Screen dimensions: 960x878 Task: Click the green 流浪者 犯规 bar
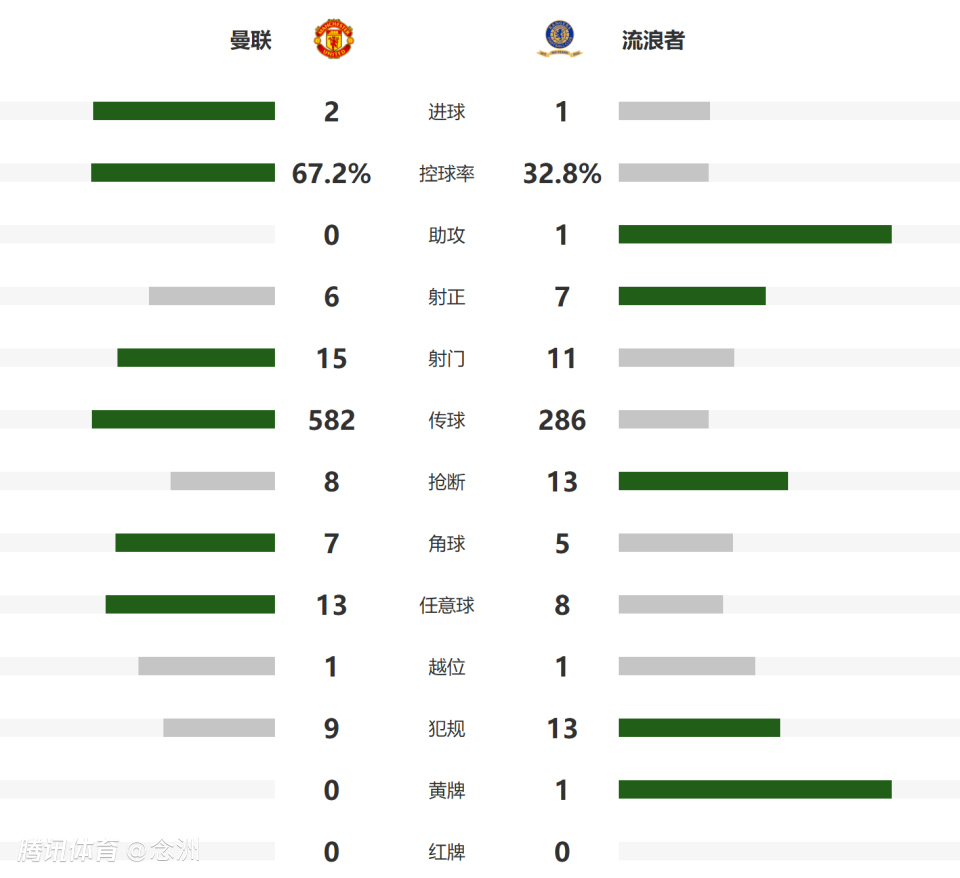(x=699, y=728)
